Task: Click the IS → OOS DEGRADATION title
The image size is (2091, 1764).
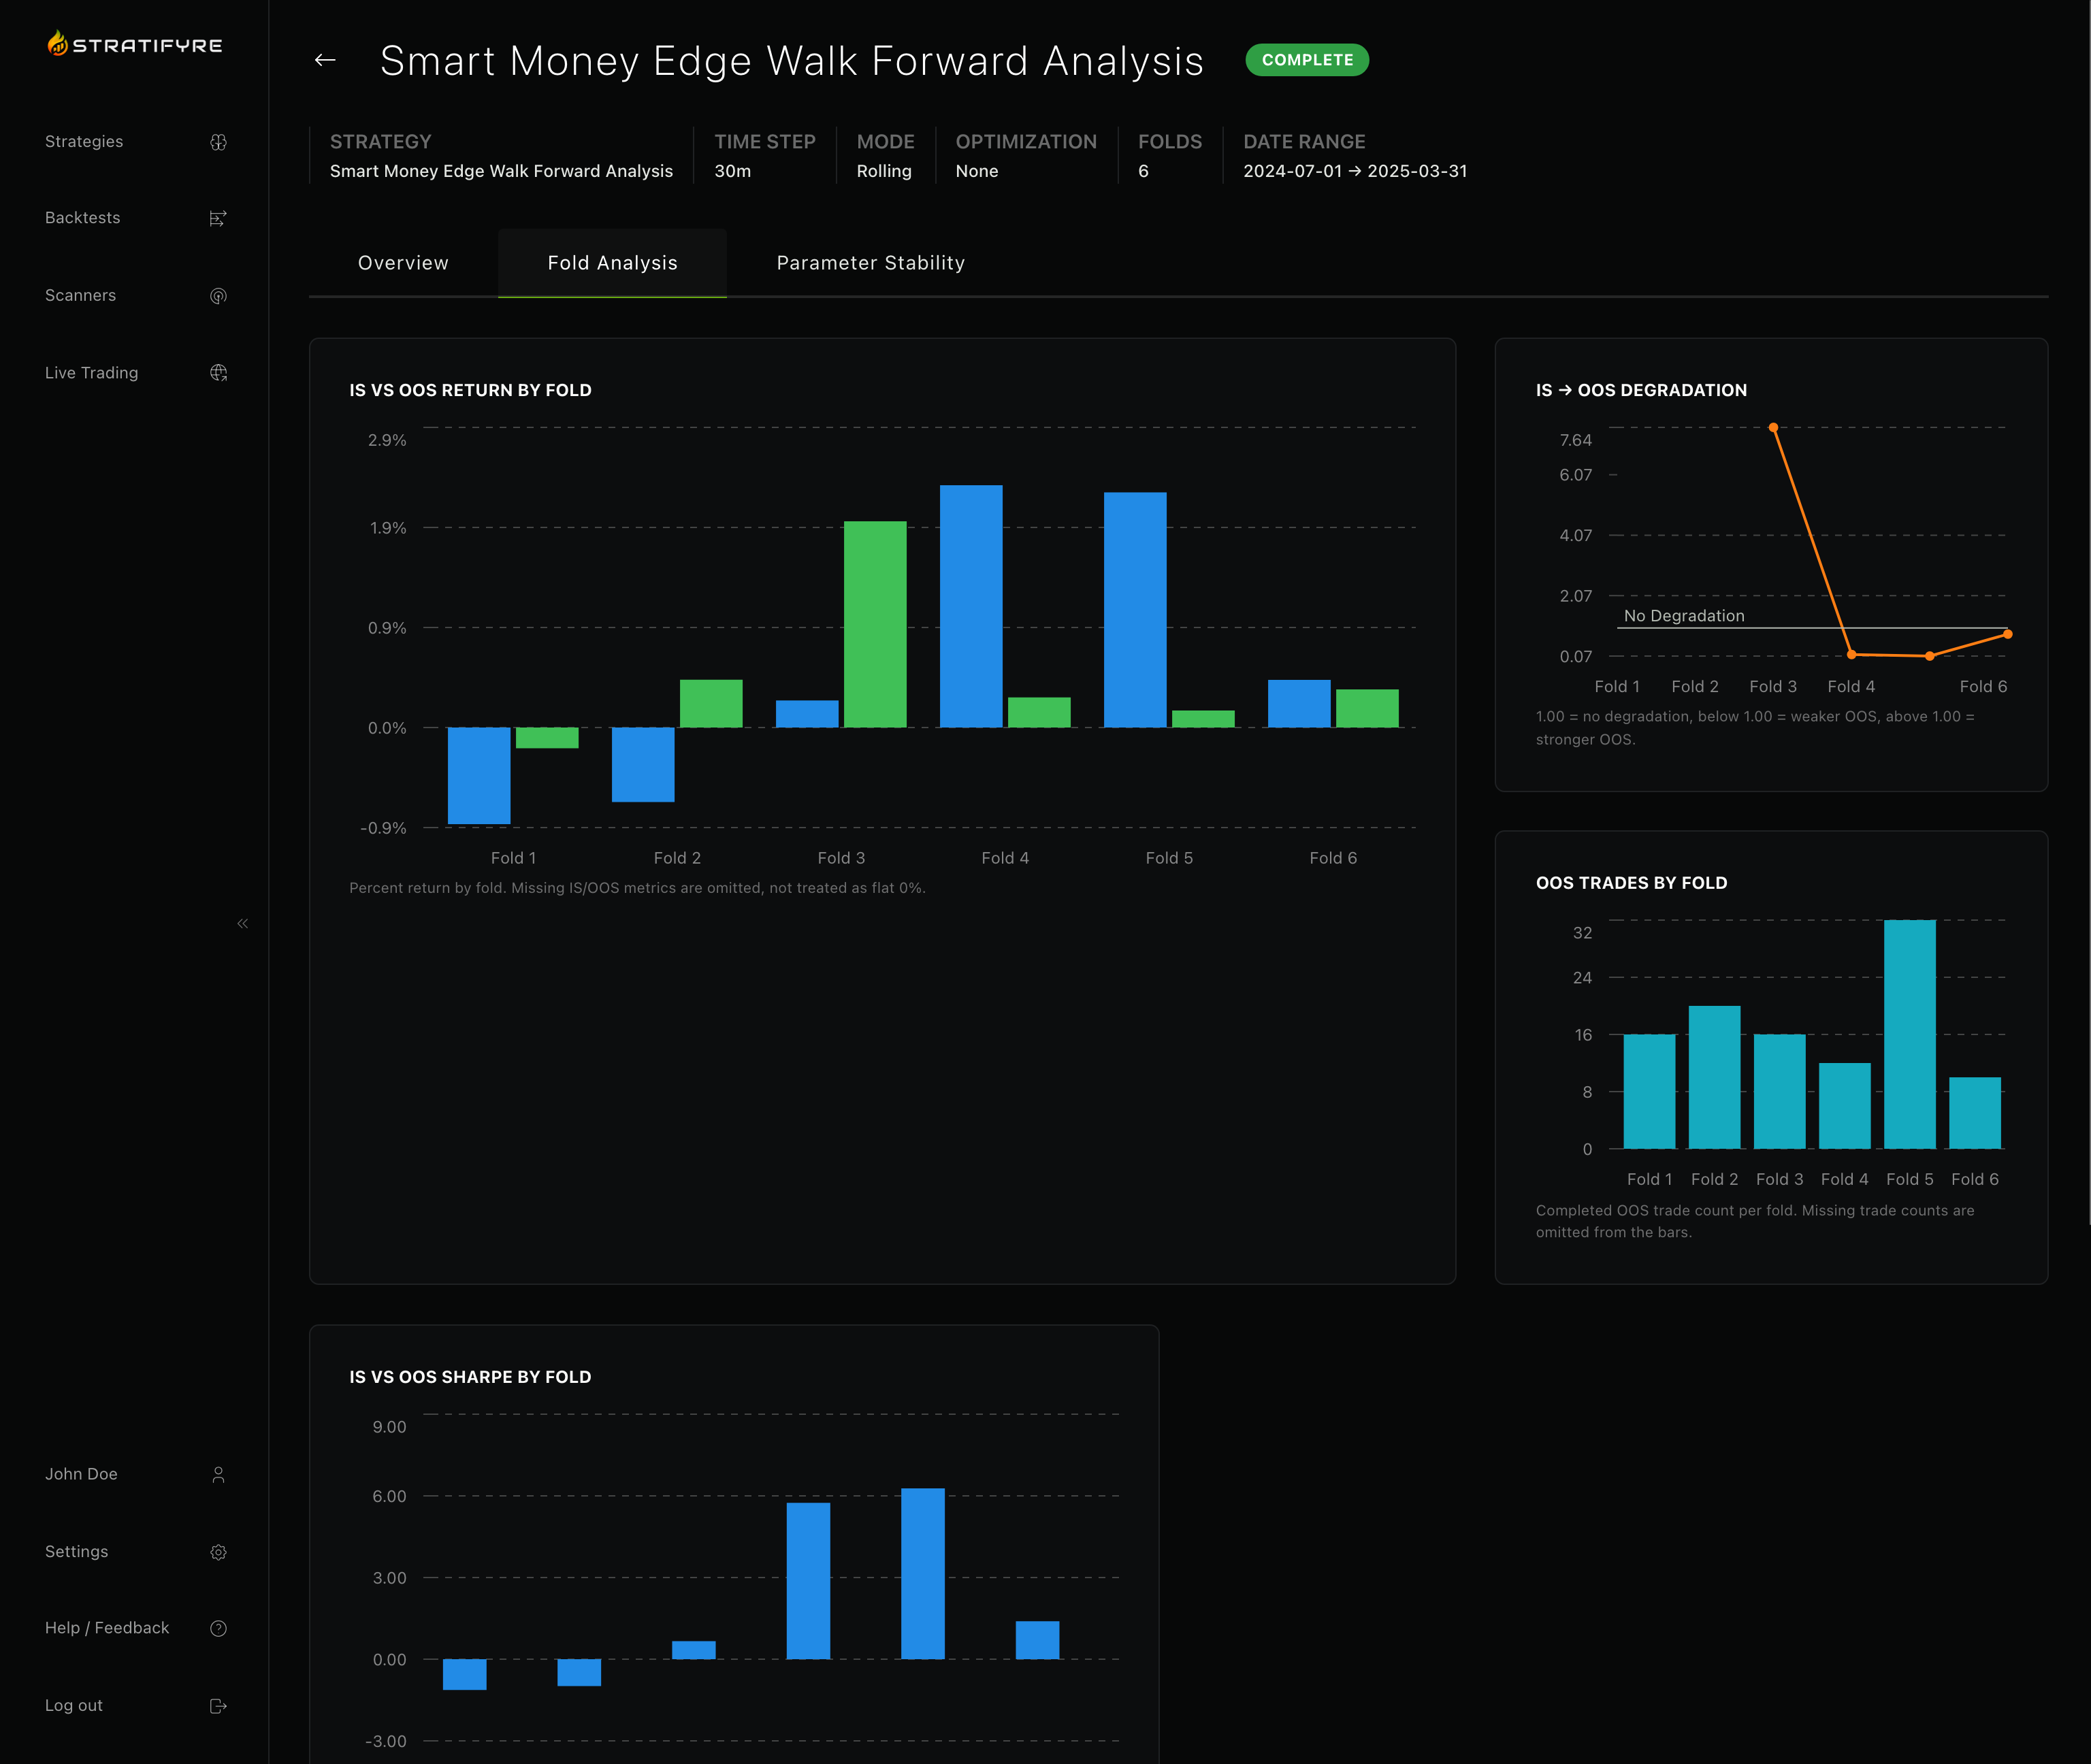Action: click(x=1641, y=390)
